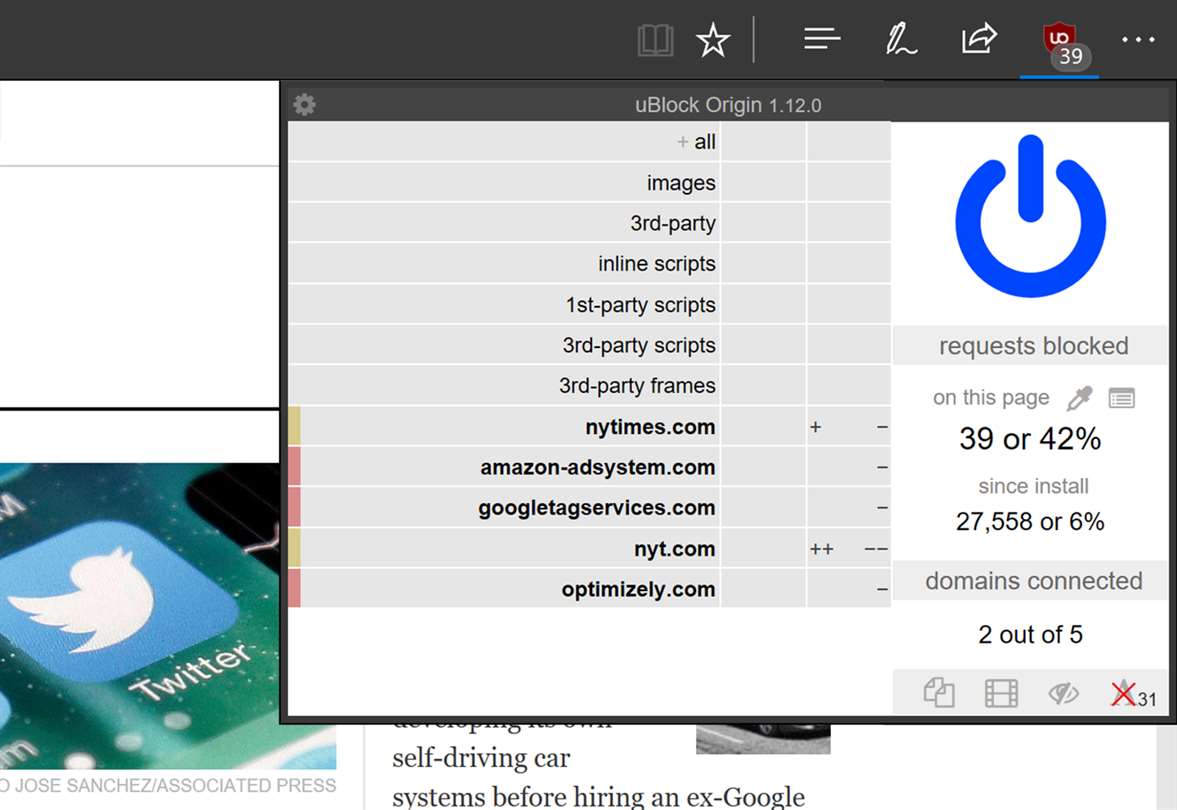The width and height of the screenshot is (1177, 810).
Task: Select the images rule row
Action: point(503,182)
